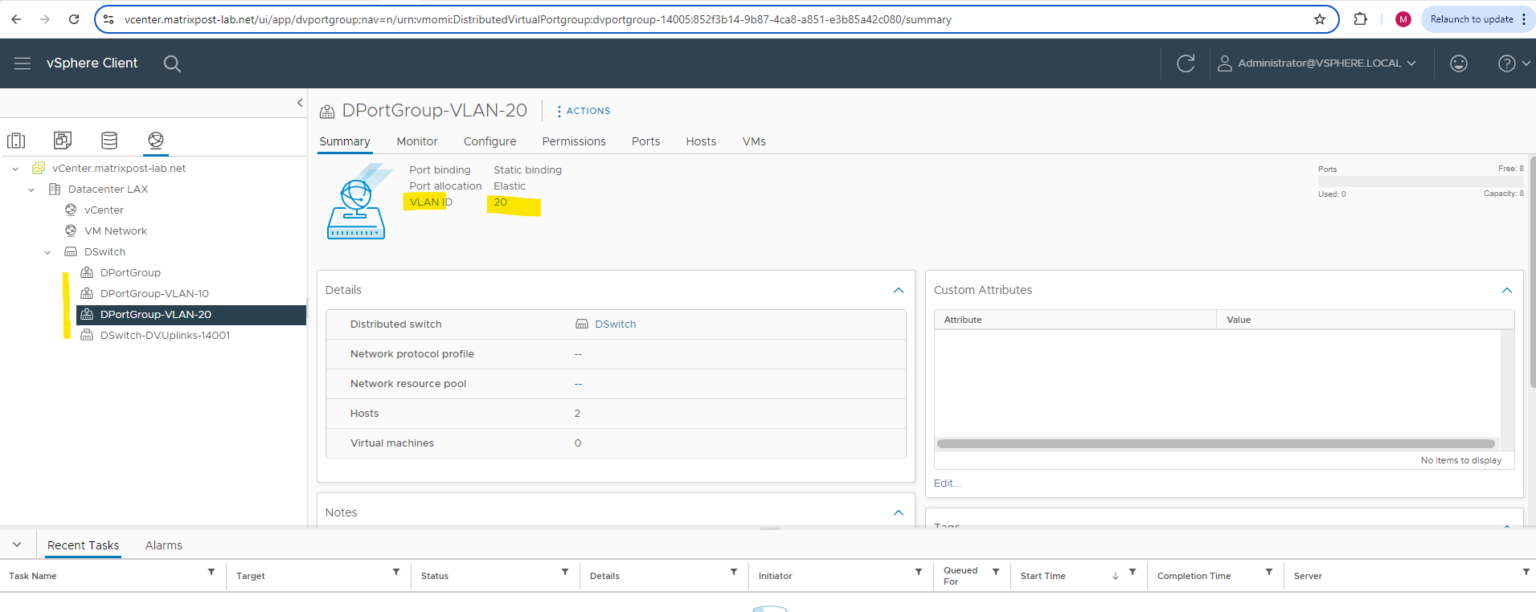Select DPortGroup-VLAN-10 in the tree
Image resolution: width=1536 pixels, height=612 pixels.
(x=154, y=294)
